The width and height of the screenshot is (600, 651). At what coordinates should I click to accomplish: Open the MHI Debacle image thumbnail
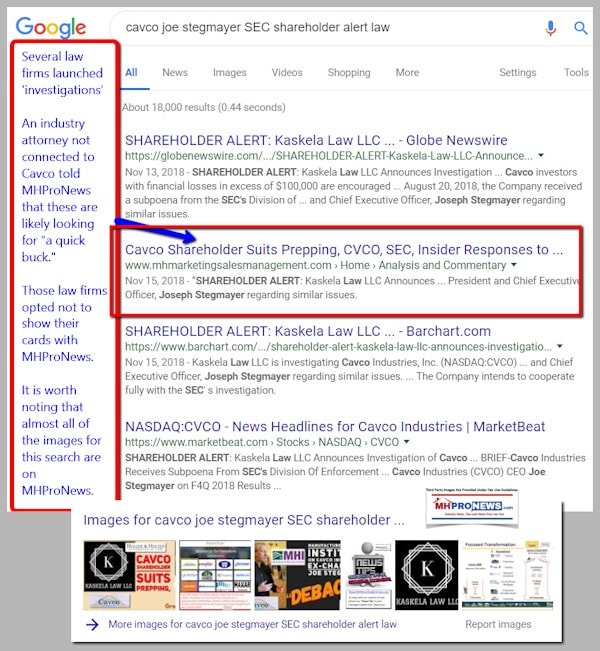pyautogui.click(x=297, y=575)
